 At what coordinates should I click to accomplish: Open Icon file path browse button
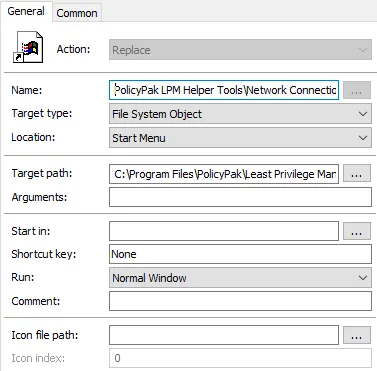tap(357, 335)
